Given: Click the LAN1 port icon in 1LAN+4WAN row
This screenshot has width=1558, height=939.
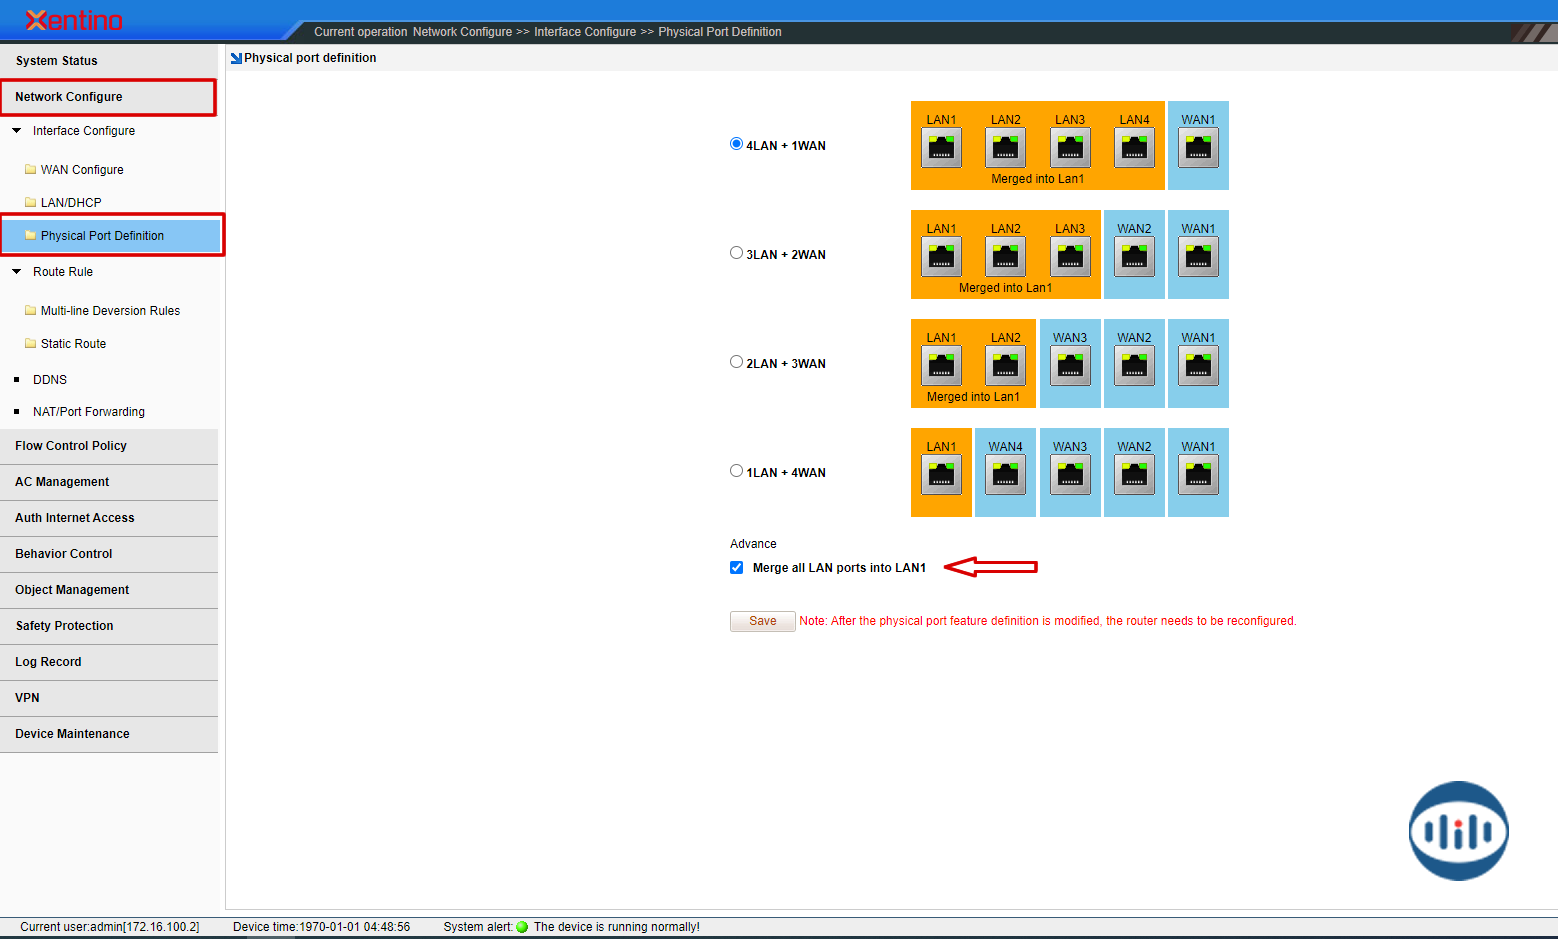Looking at the screenshot, I should [941, 476].
